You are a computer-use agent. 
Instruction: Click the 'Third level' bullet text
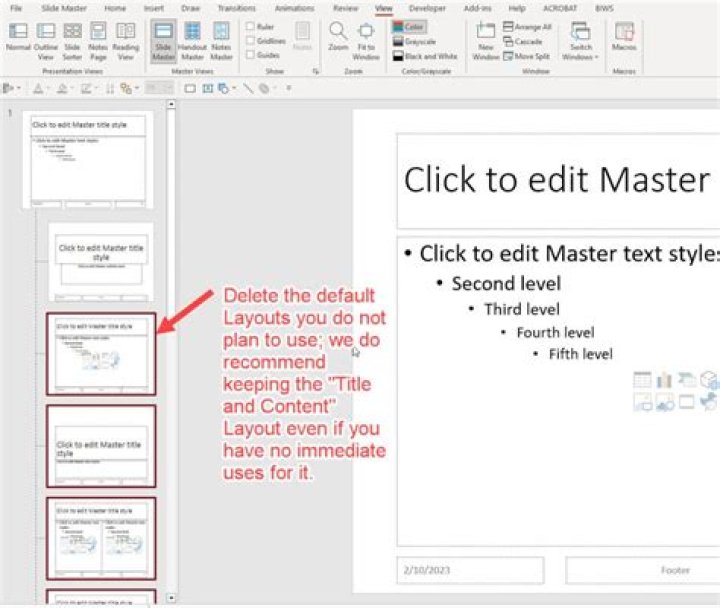tap(522, 310)
